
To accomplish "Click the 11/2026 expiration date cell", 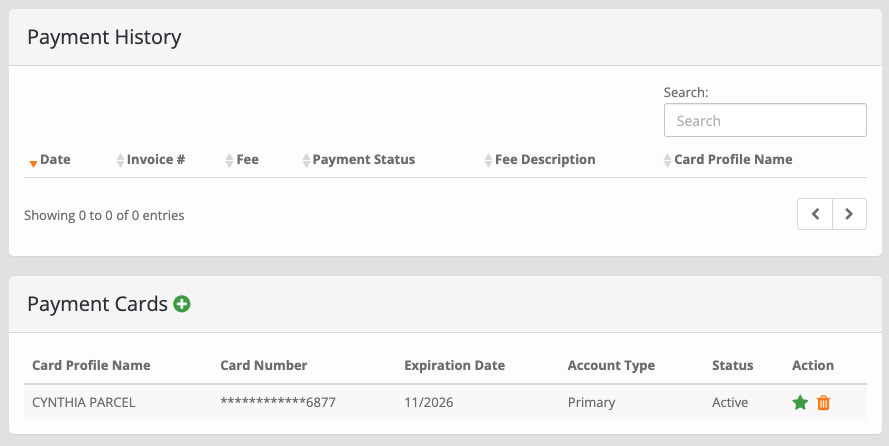I will (x=429, y=403).
